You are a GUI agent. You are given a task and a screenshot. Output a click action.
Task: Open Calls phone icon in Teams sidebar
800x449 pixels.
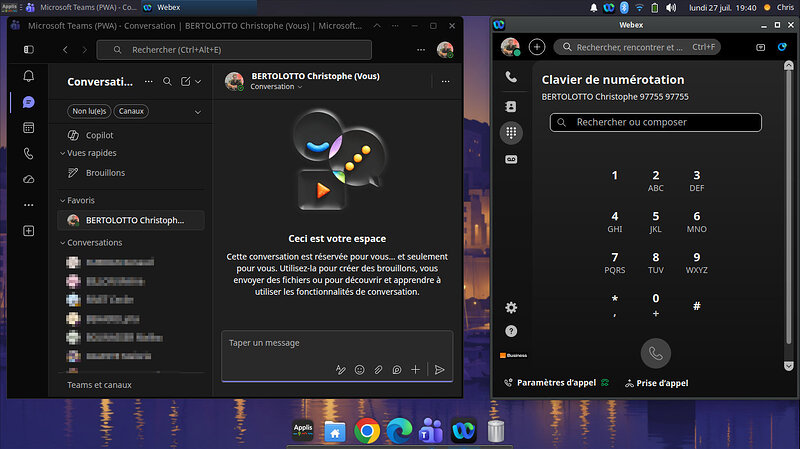(x=29, y=153)
